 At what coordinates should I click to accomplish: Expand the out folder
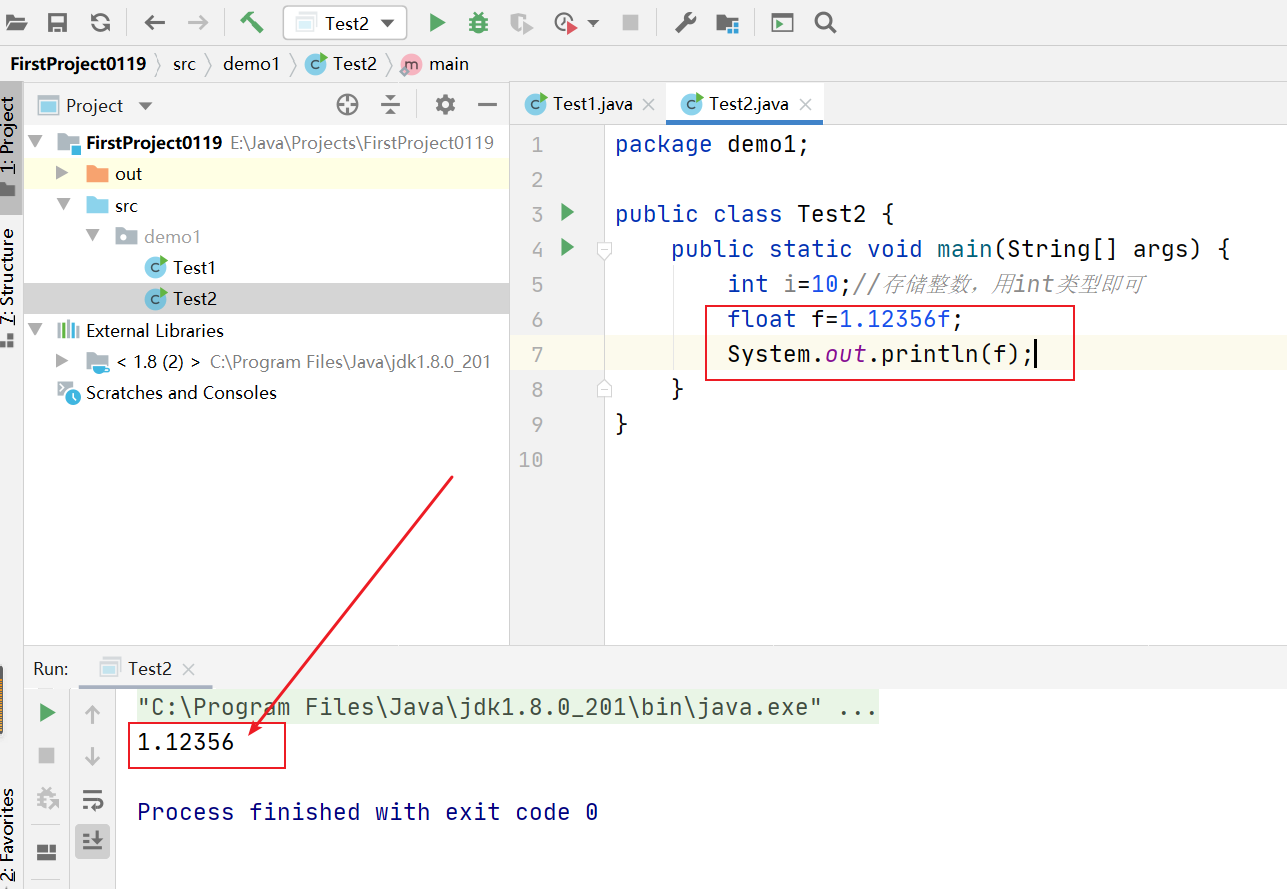click(x=62, y=173)
